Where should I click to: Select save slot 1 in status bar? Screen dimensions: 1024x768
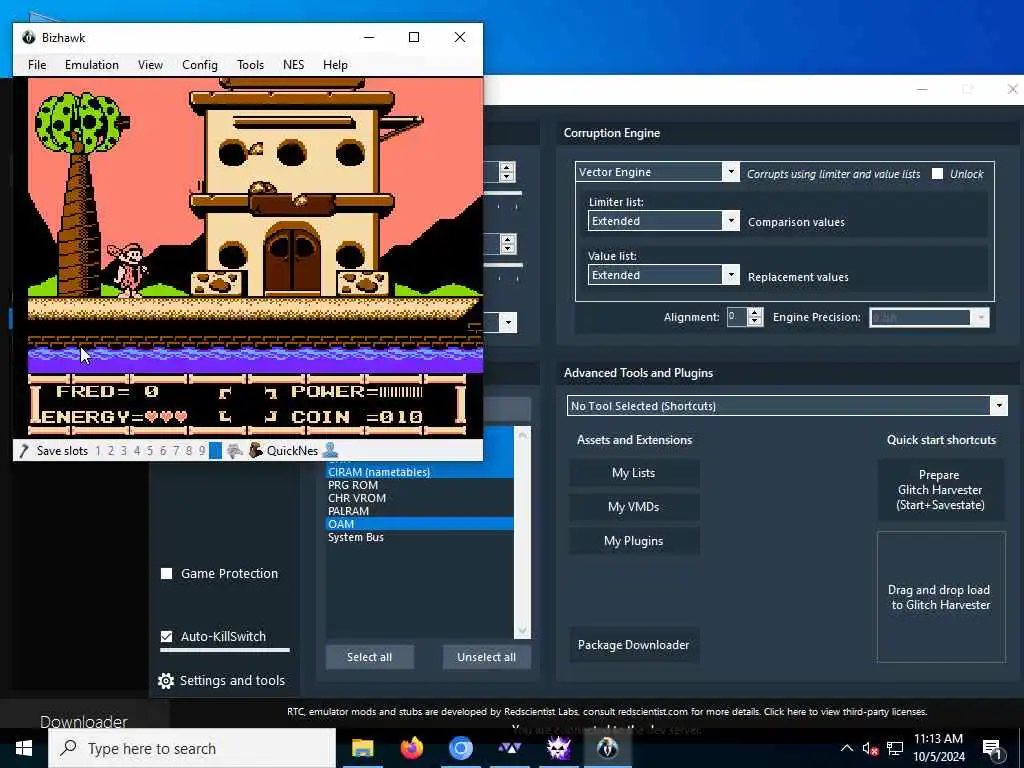(x=98, y=451)
